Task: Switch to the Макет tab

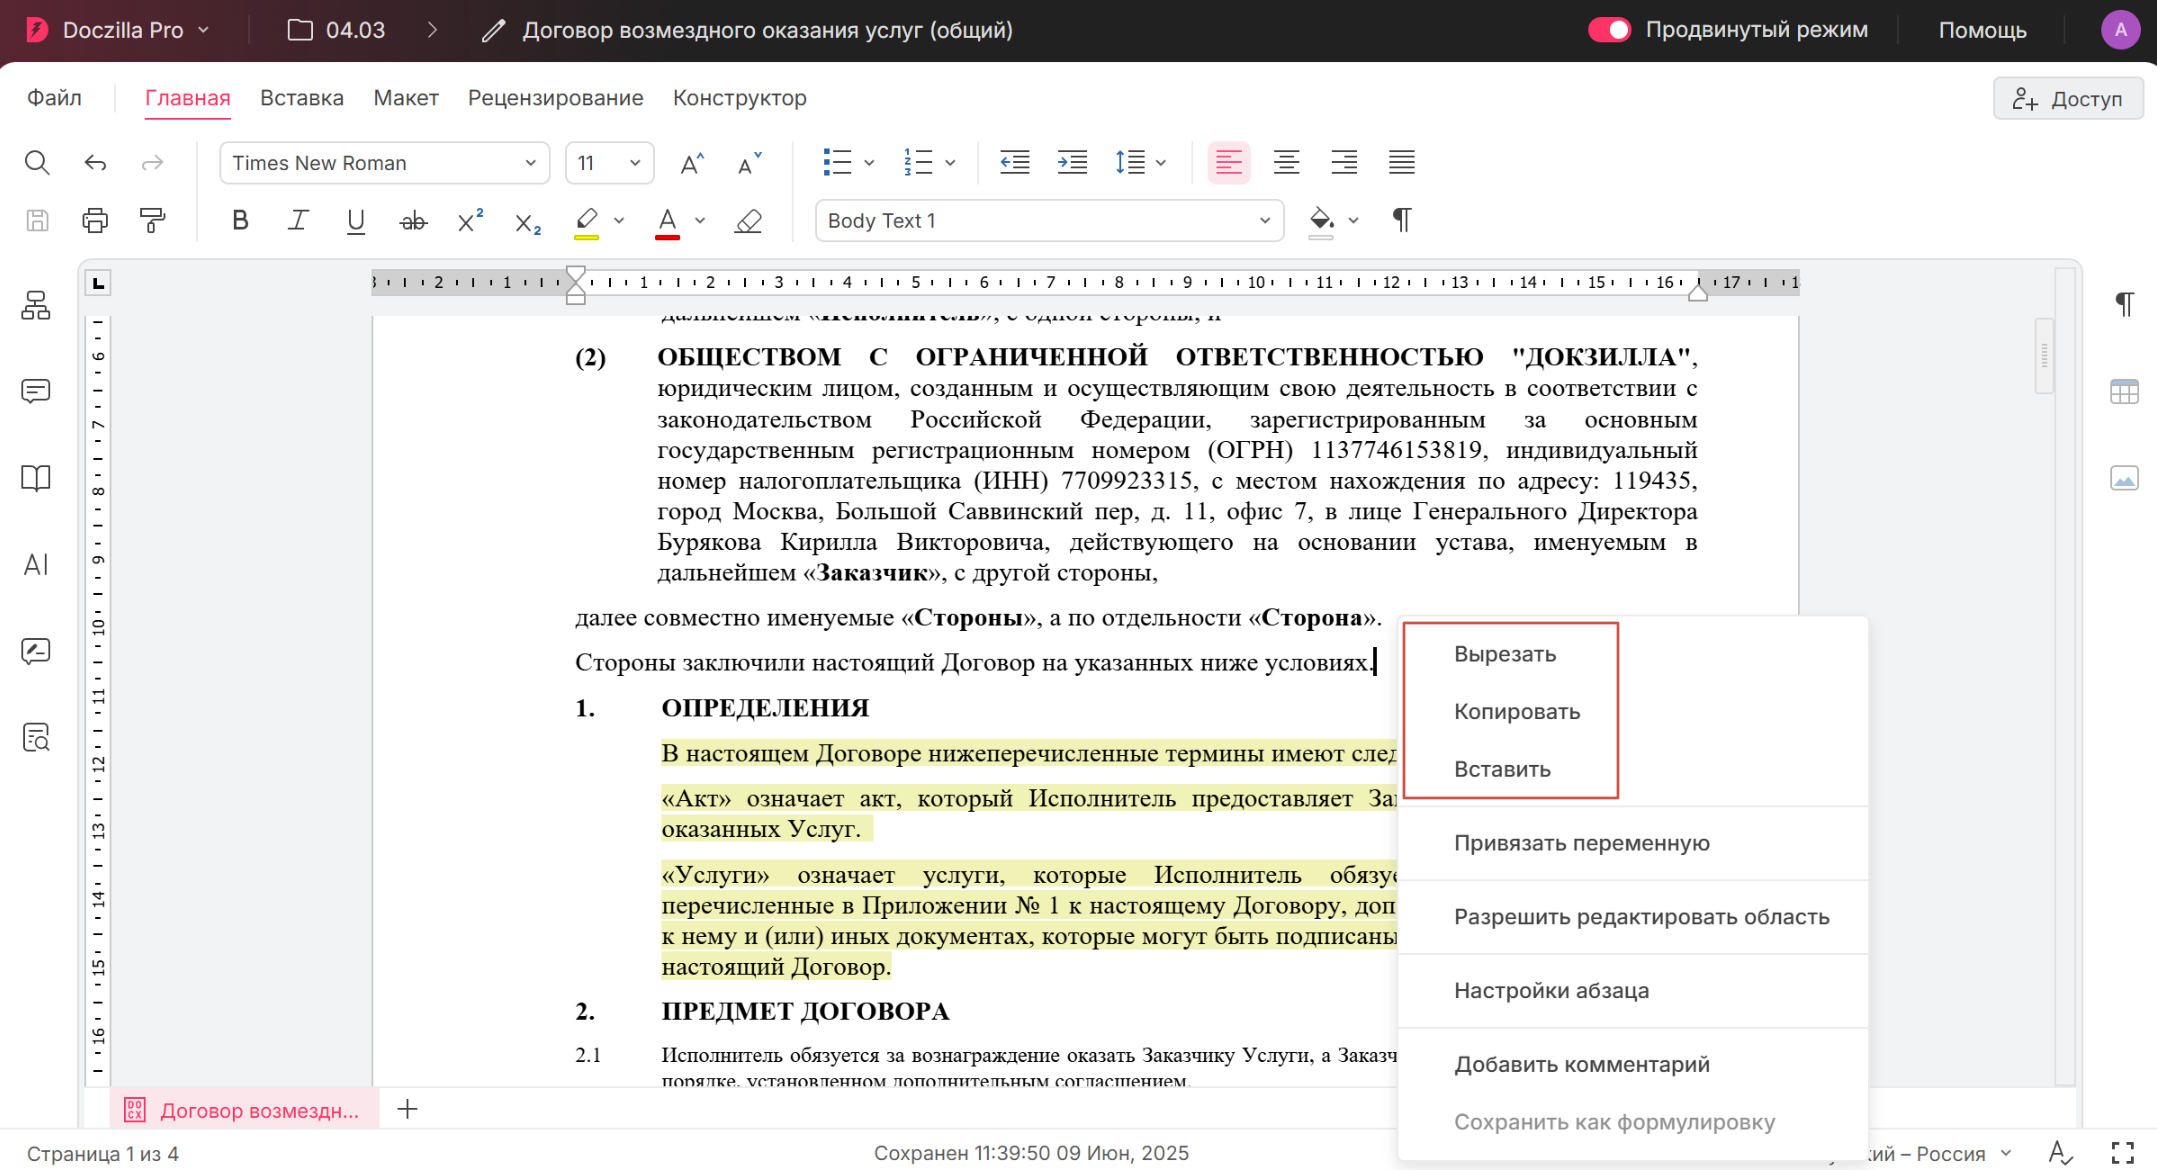Action: [406, 98]
